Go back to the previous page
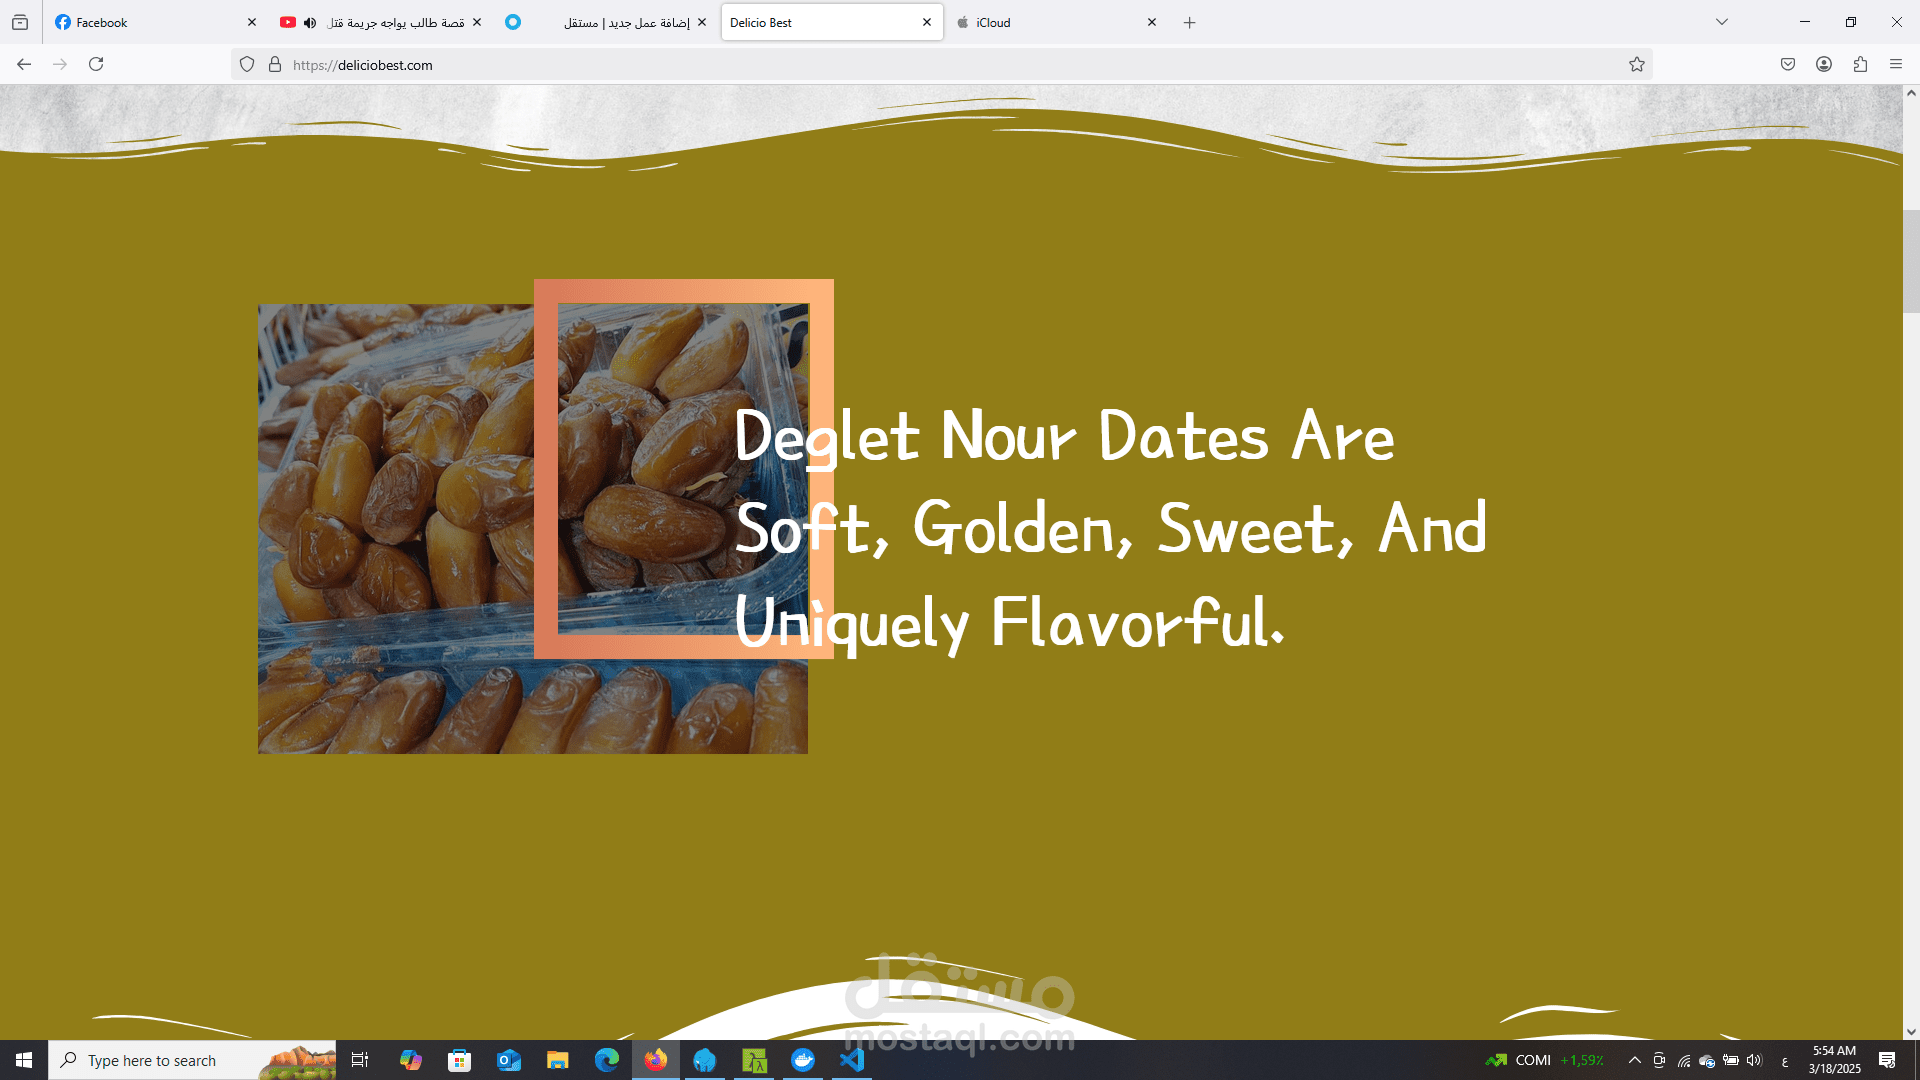1920x1080 pixels. pyautogui.click(x=24, y=64)
